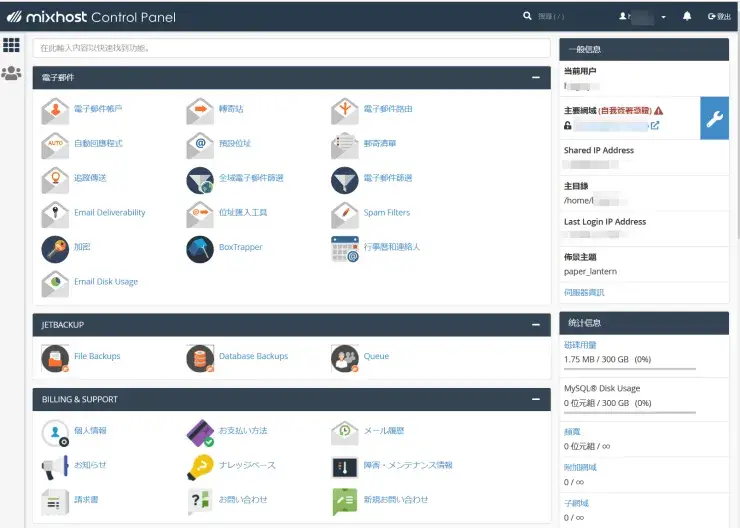Viewport: 740px width, 528px height.
Task: Open the 個人情報 personal info icon
Action: [55, 433]
